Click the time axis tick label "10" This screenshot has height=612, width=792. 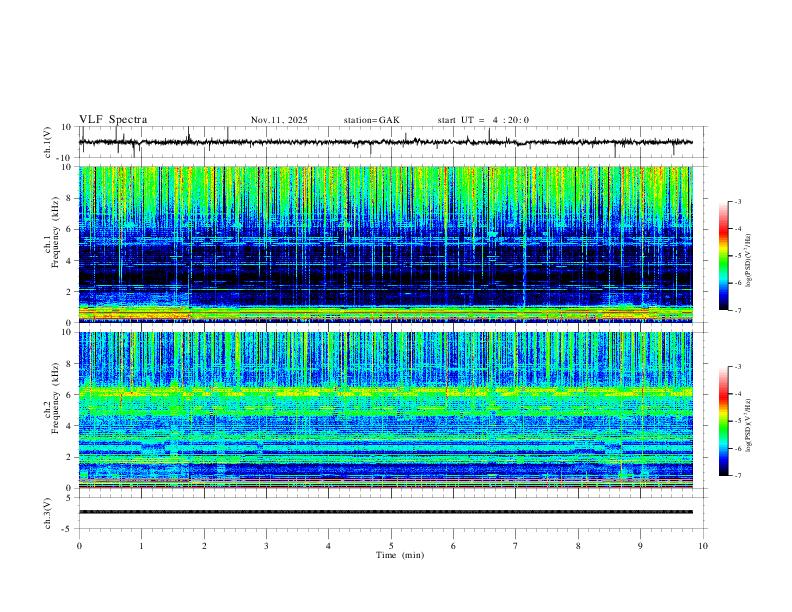[x=703, y=546]
